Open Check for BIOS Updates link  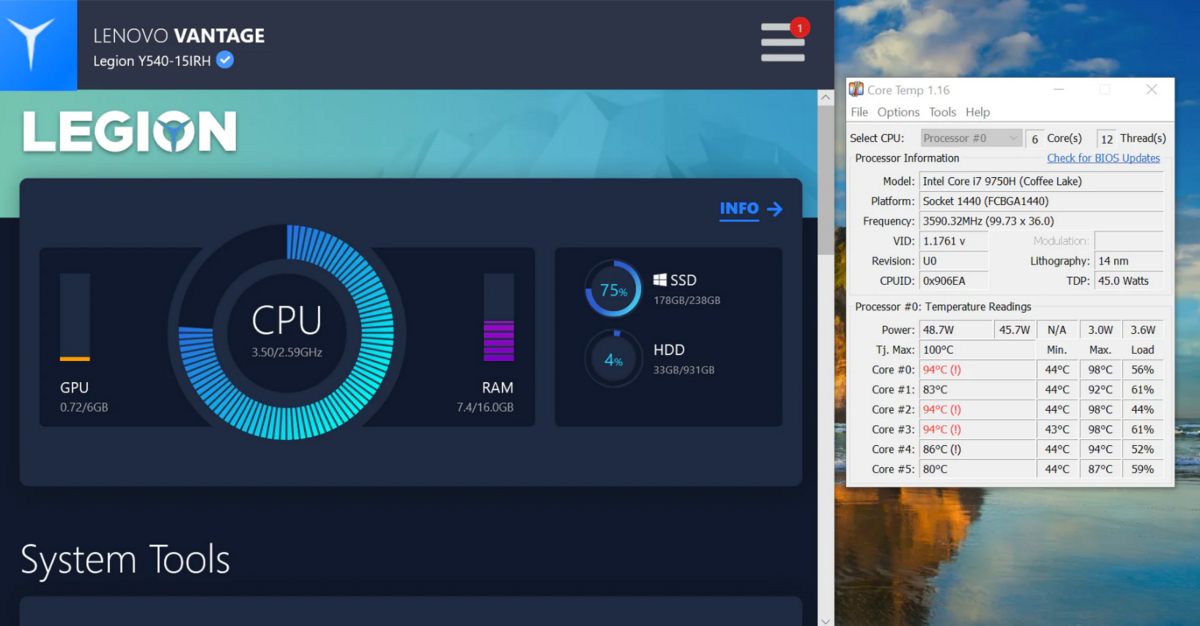pos(1103,158)
